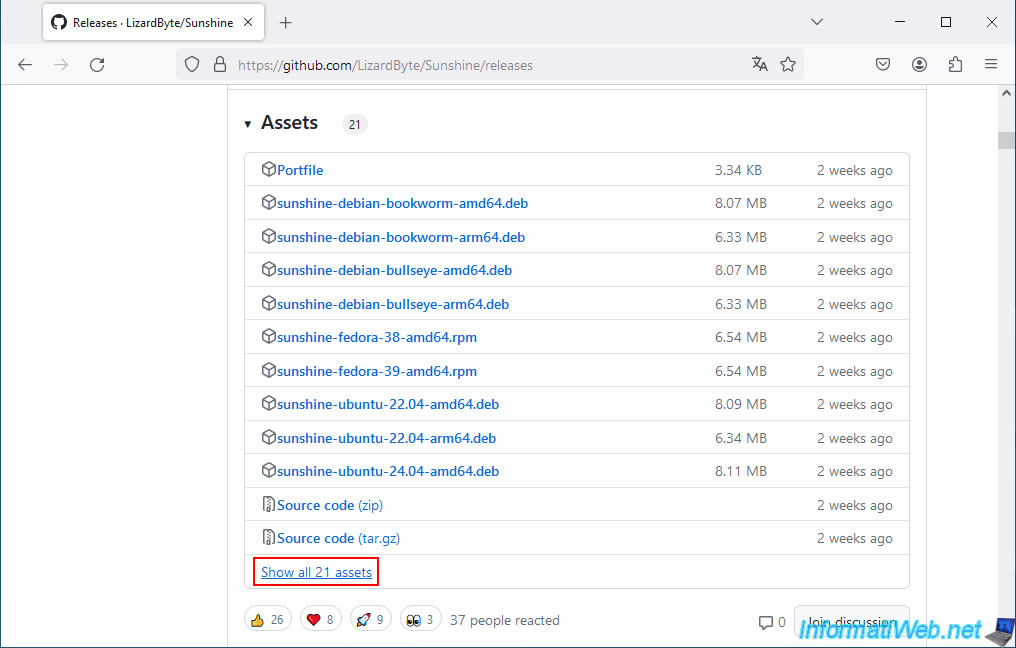1016x648 pixels.
Task: Toggle the thumbs up reaction
Action: 267,620
